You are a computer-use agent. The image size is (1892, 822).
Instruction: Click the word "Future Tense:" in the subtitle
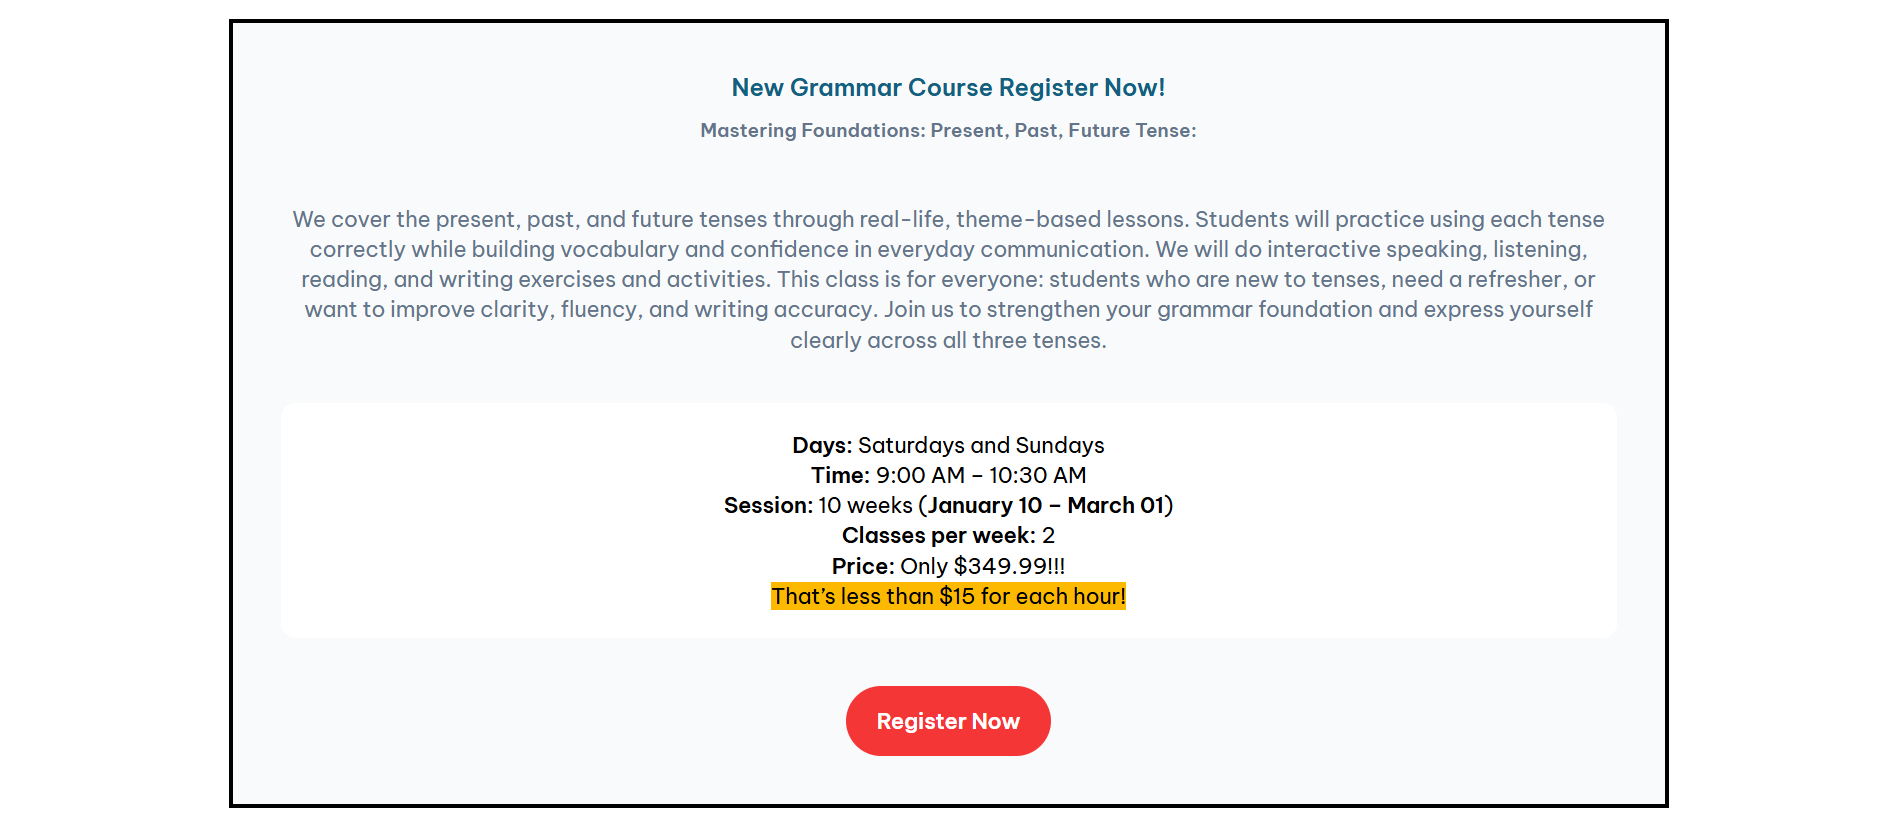(1132, 131)
